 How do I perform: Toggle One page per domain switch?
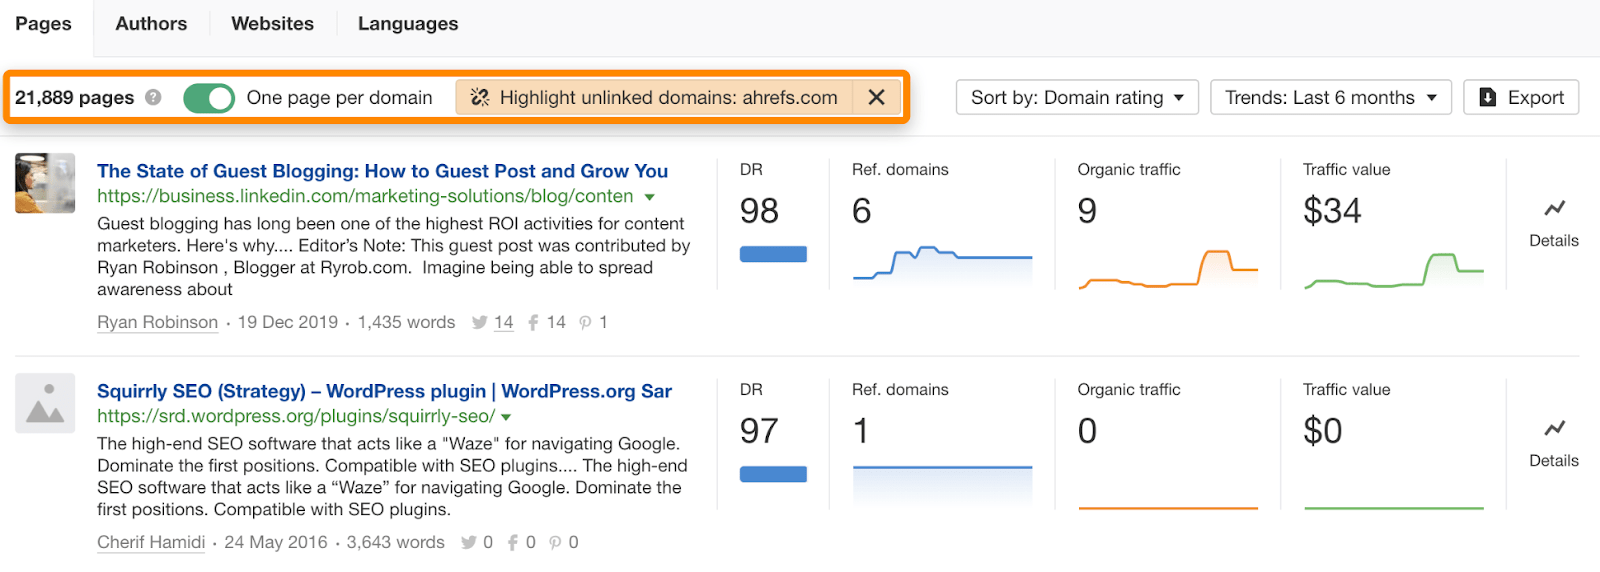point(208,97)
